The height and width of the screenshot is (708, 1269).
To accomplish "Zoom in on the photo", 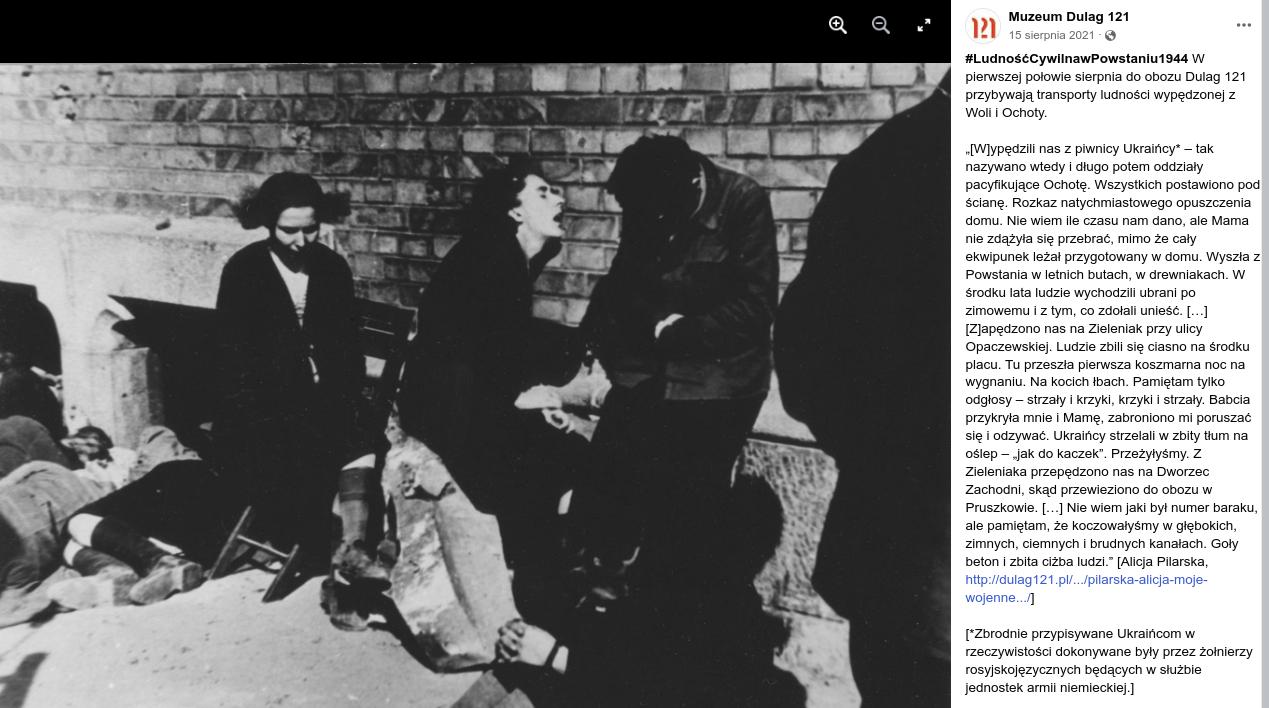I will (x=838, y=26).
